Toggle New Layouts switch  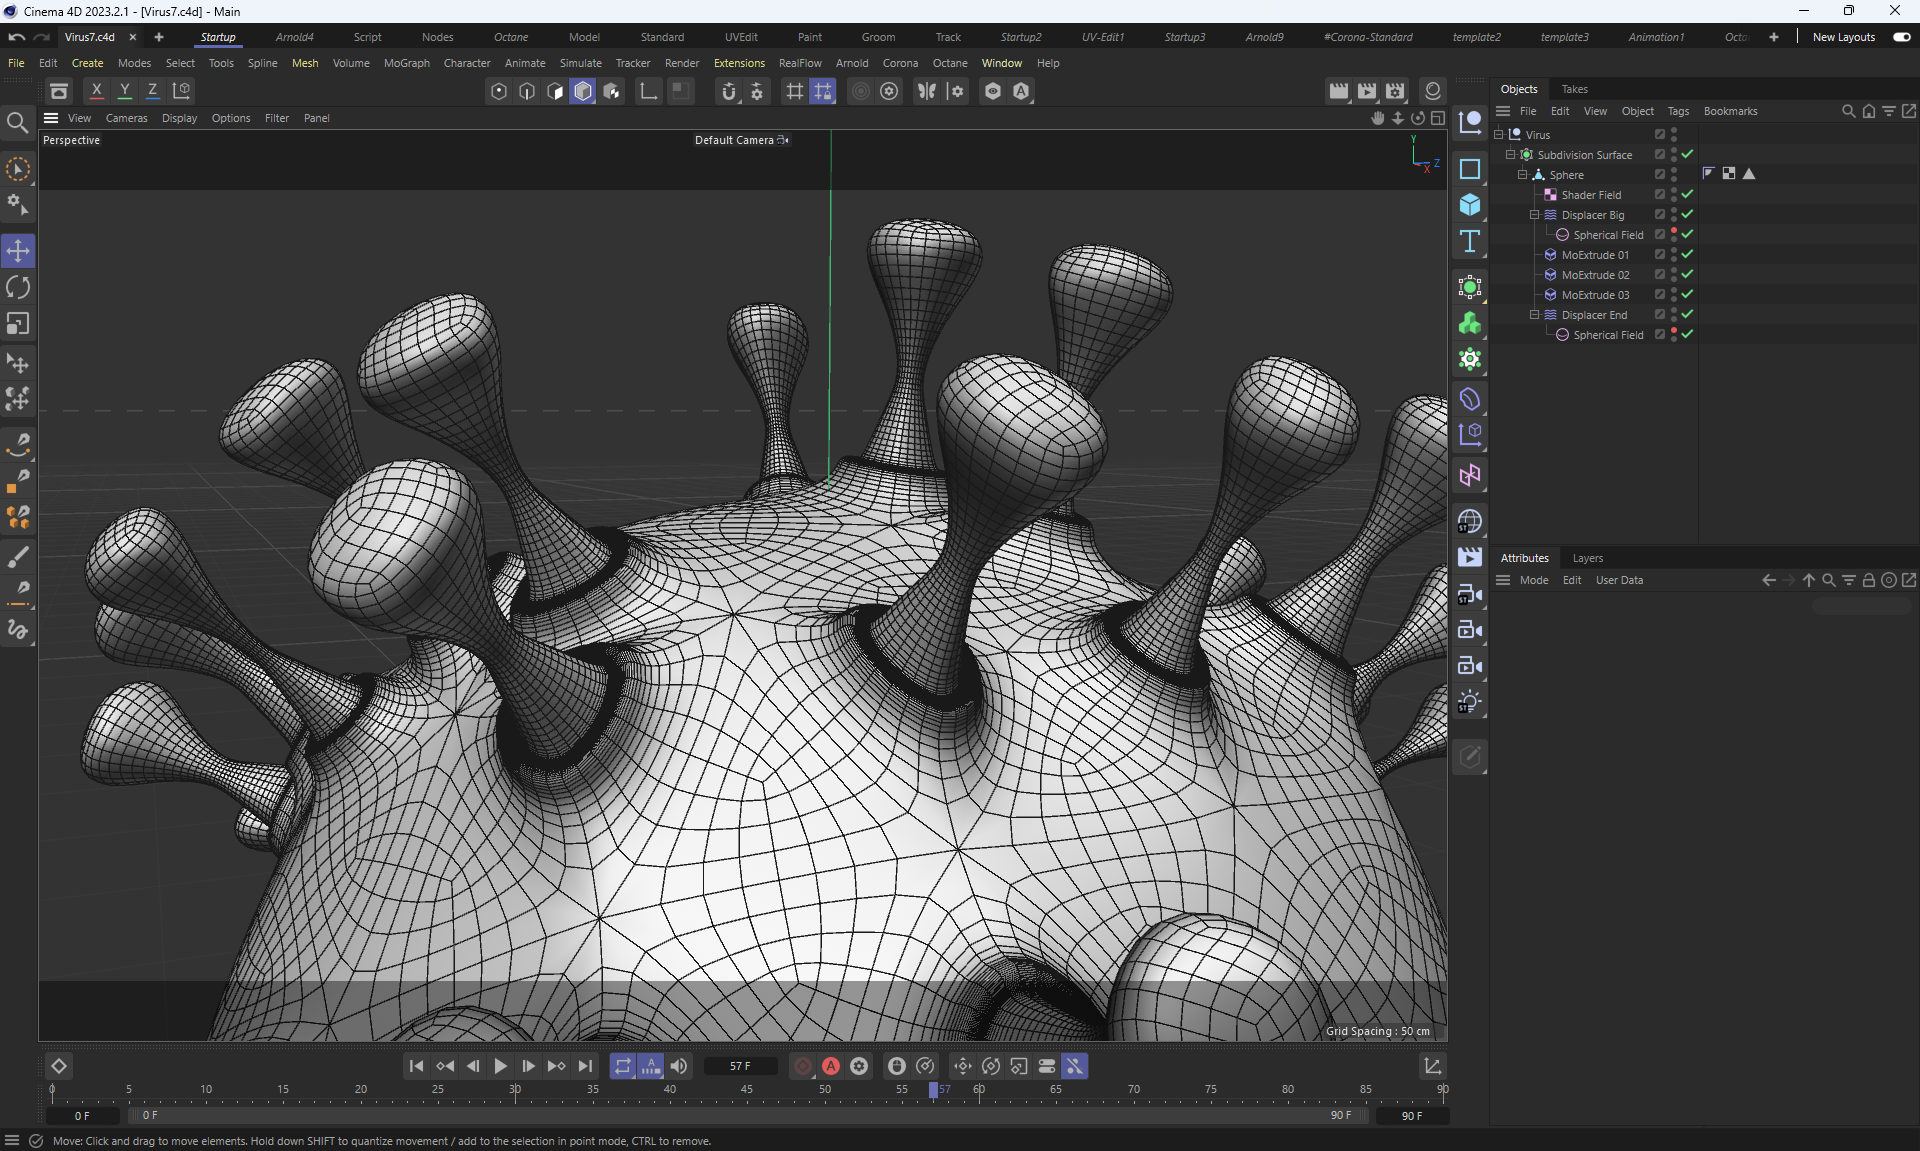(x=1901, y=37)
